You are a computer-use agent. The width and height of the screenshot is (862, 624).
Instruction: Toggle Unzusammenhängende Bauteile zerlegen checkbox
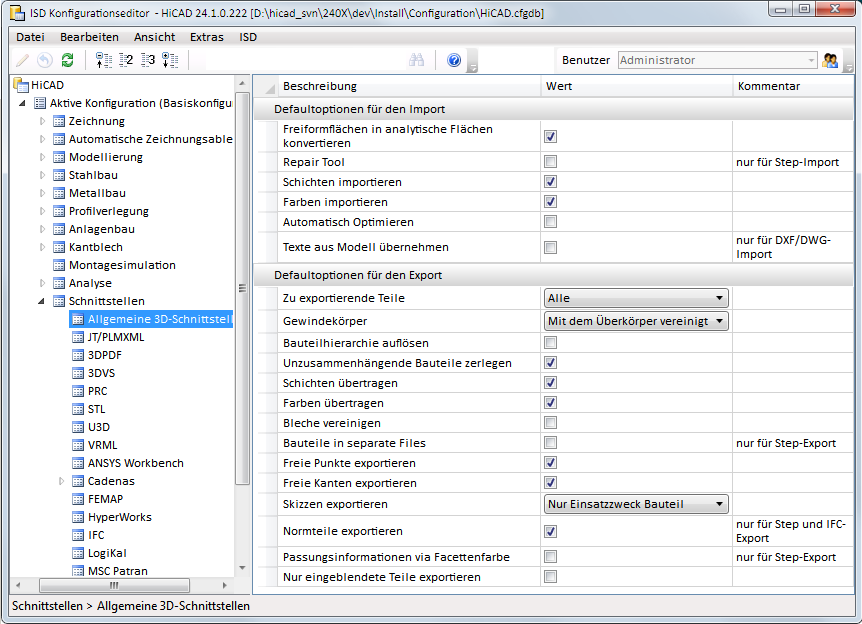coord(550,363)
